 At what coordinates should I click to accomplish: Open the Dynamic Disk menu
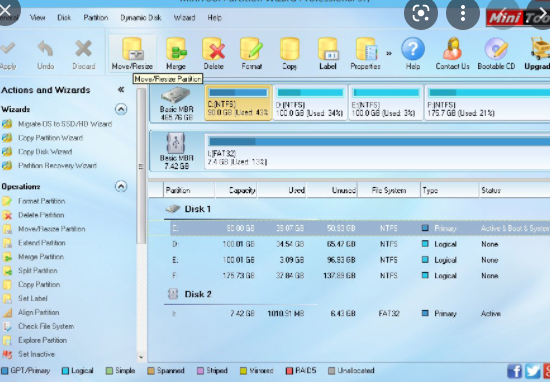tap(141, 18)
